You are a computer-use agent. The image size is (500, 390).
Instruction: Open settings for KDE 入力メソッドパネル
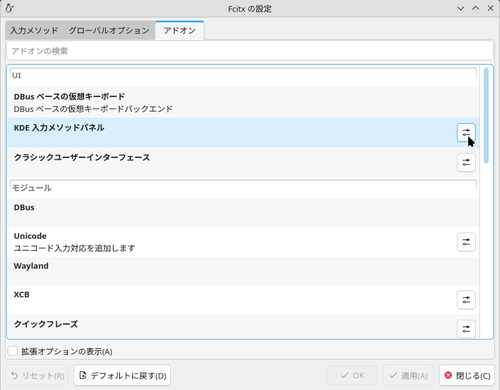466,133
